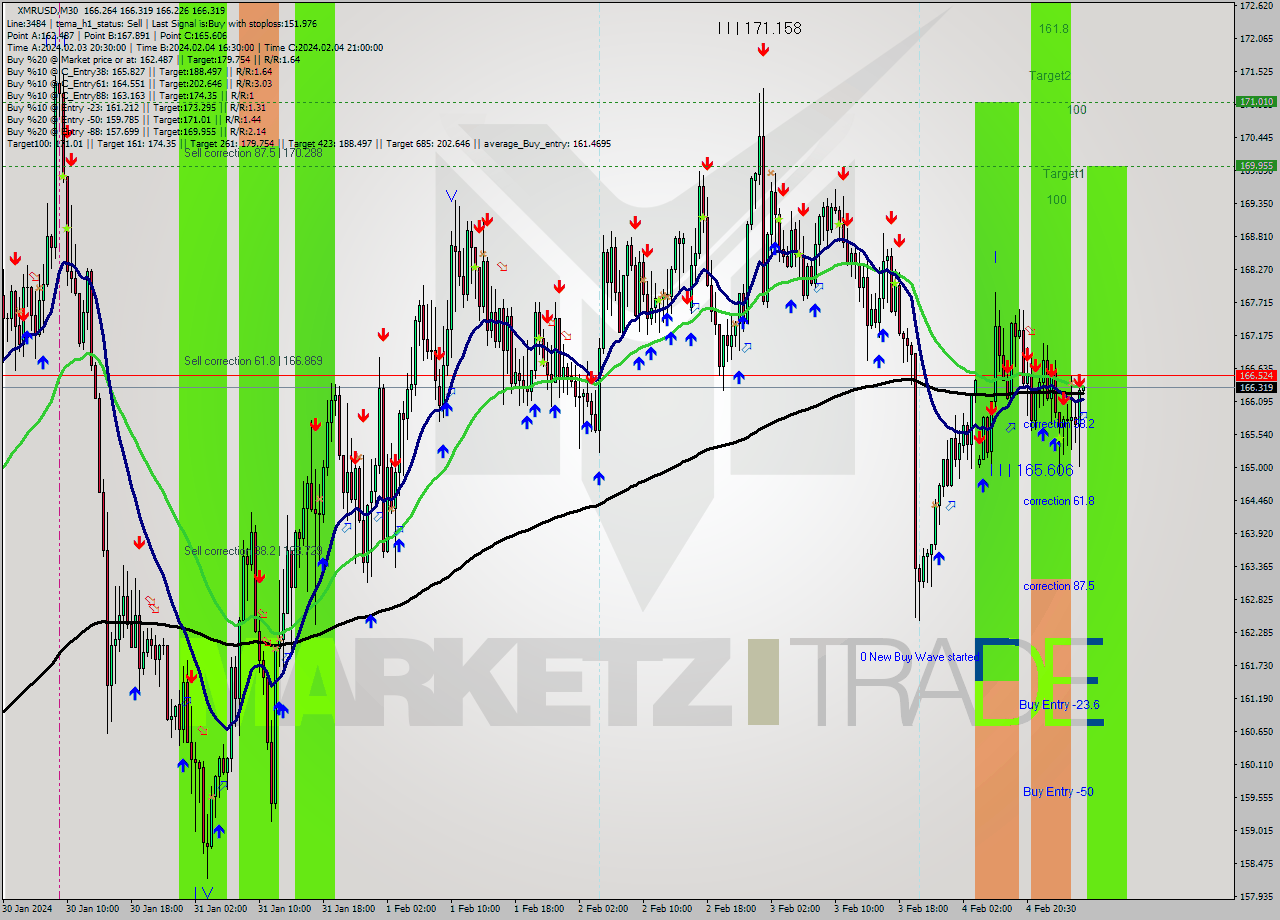Click the 162.285 price axis value

click(1256, 633)
